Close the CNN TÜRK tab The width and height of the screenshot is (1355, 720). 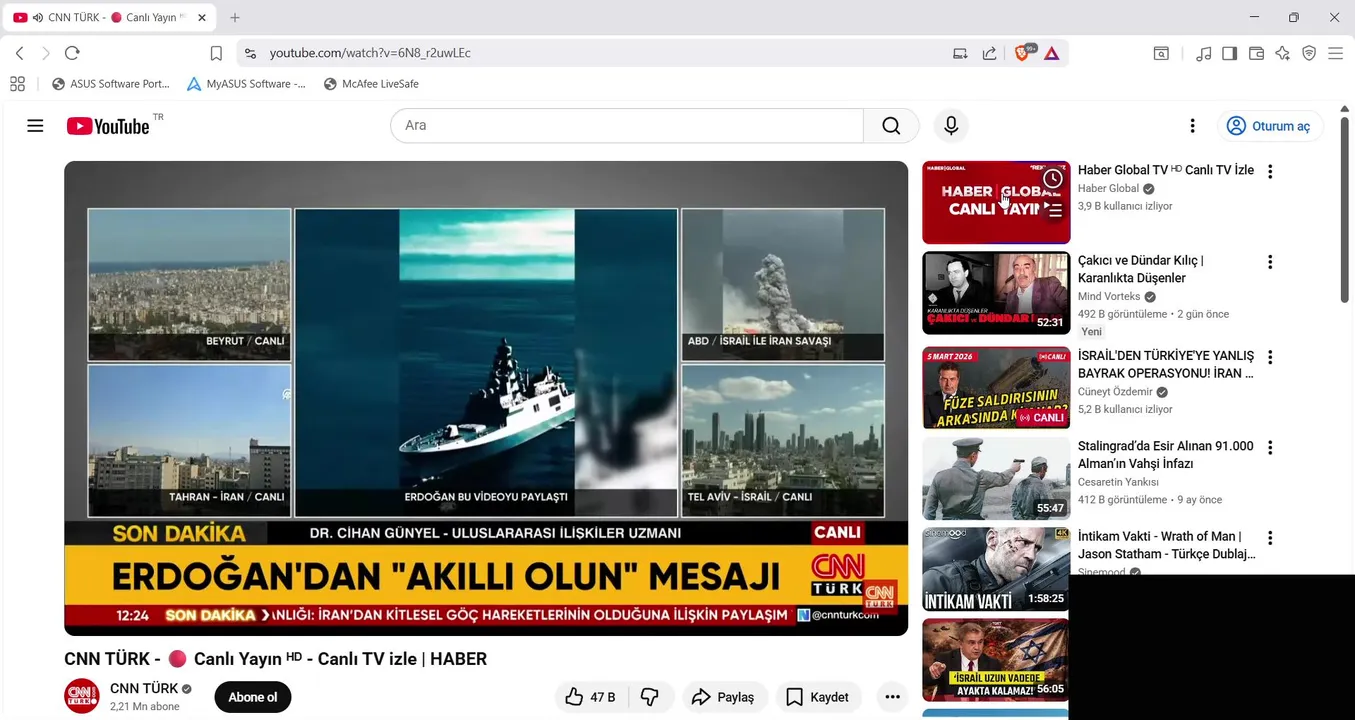202,18
